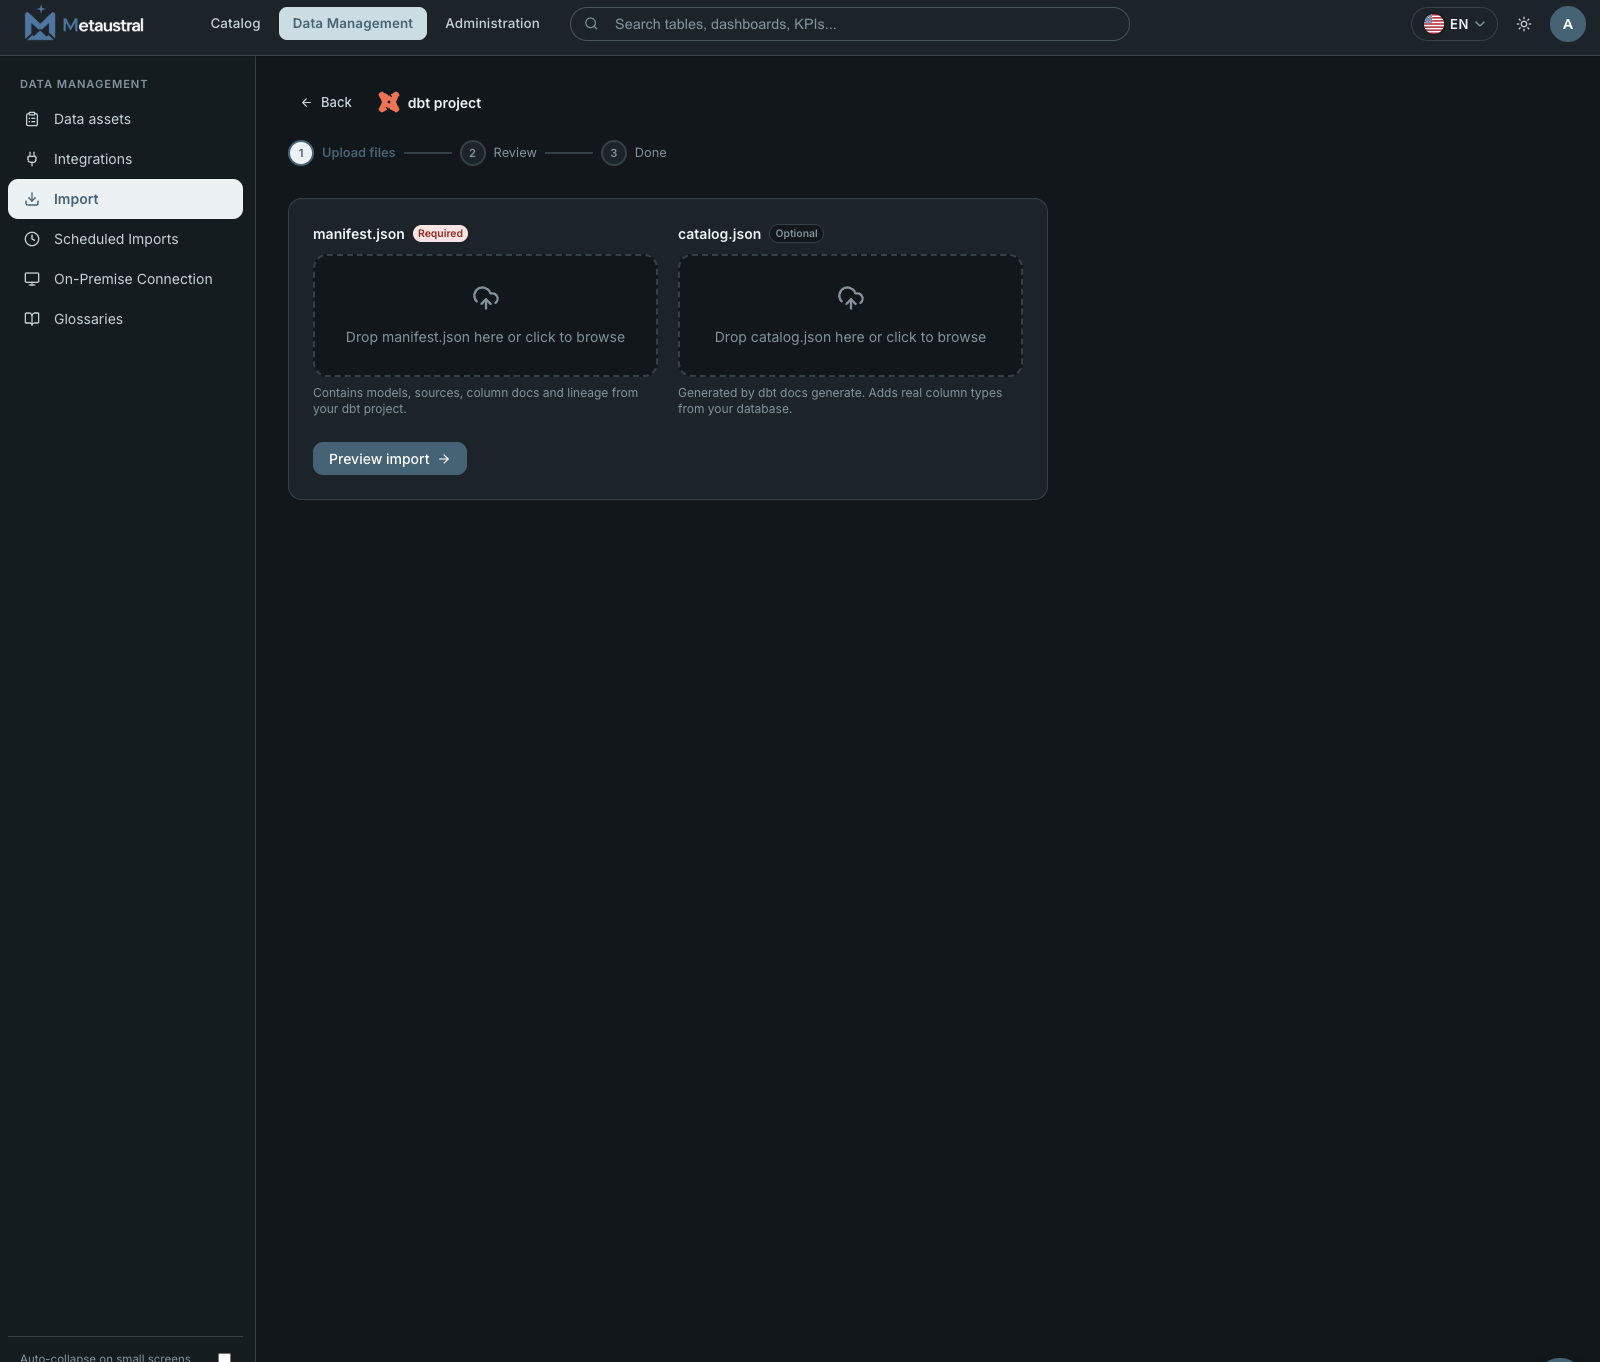The height and width of the screenshot is (1362, 1600).
Task: Toggle the light/dark theme sun icon
Action: 1524,24
